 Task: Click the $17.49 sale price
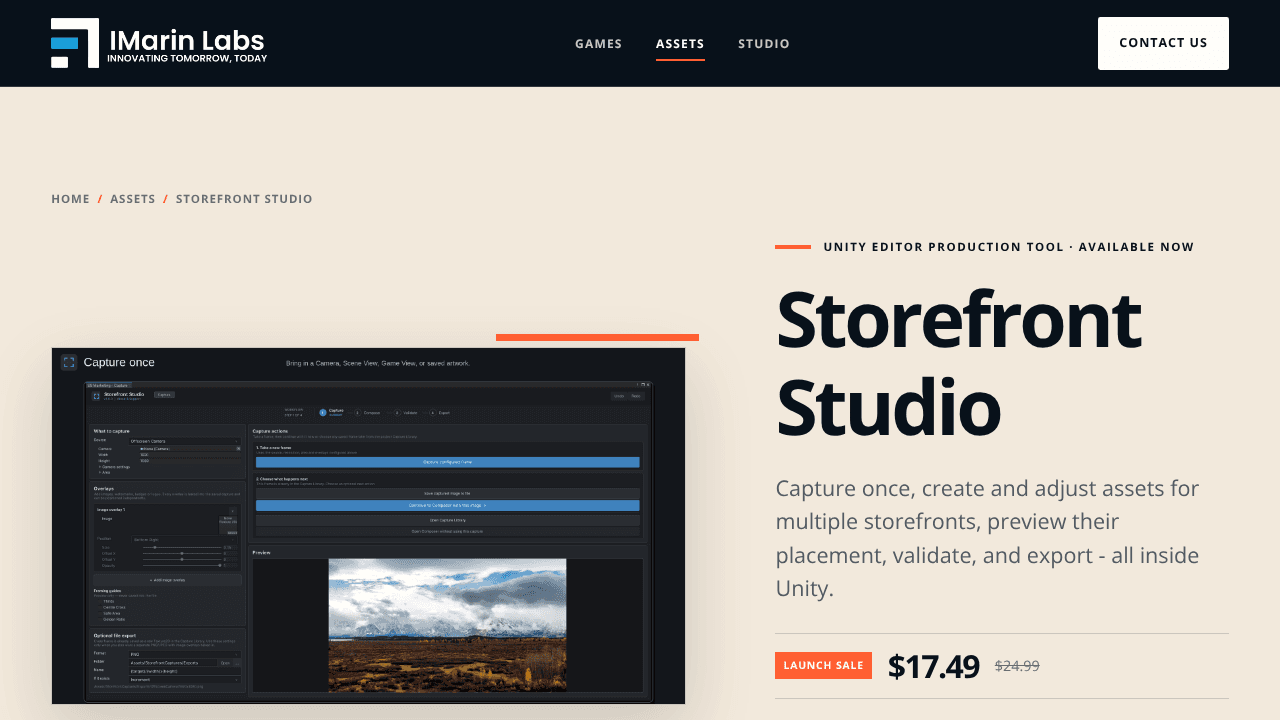pos(934,666)
